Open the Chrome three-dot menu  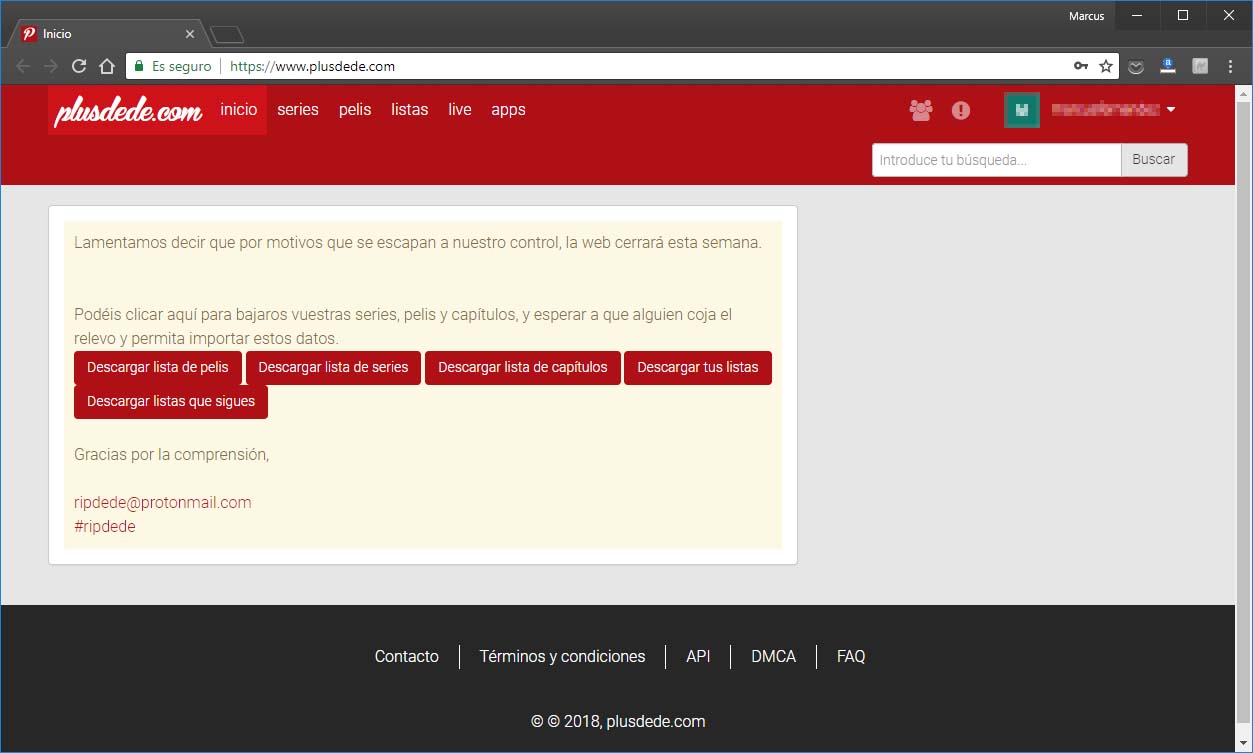pyautogui.click(x=1231, y=67)
